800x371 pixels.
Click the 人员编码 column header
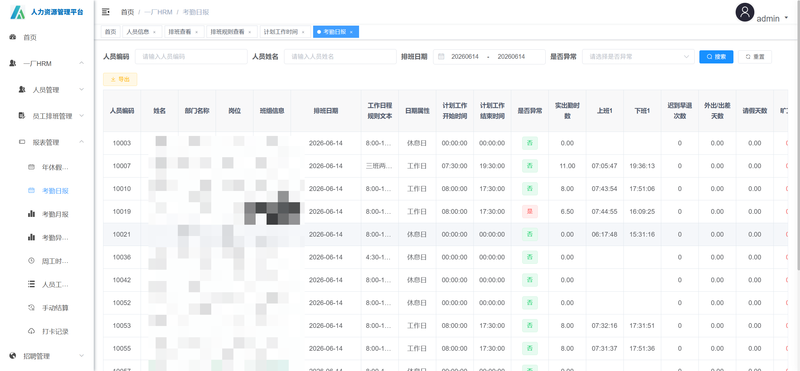pyautogui.click(x=122, y=111)
